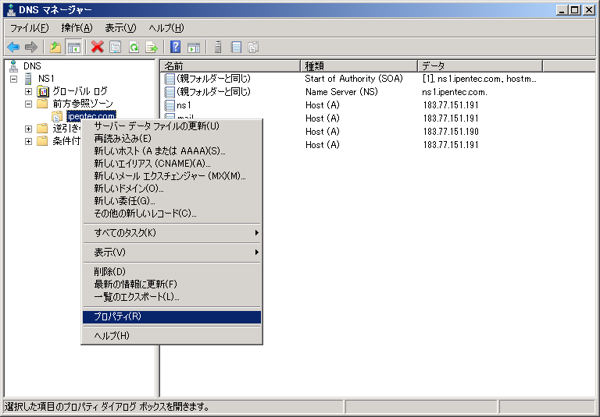Viewport: 600px width, 417px height.
Task: Open the ヘルプ(H) menu in menu bar
Action: point(166,28)
